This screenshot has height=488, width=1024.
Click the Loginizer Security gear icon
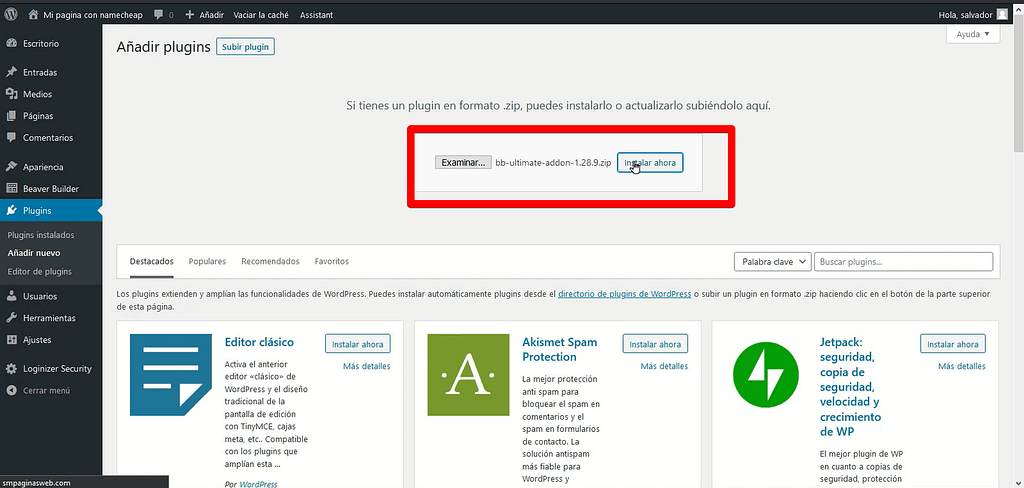(x=11, y=368)
